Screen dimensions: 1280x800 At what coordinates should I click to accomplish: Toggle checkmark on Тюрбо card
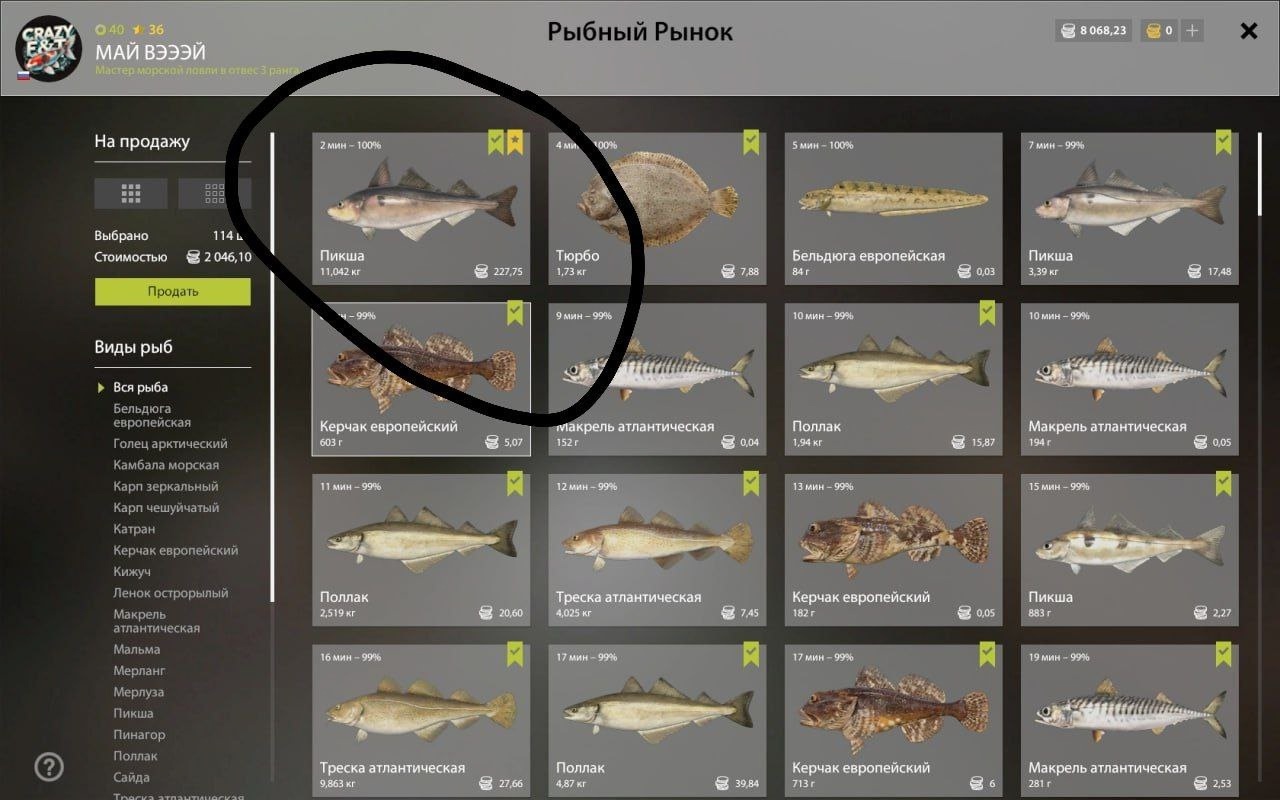(751, 142)
